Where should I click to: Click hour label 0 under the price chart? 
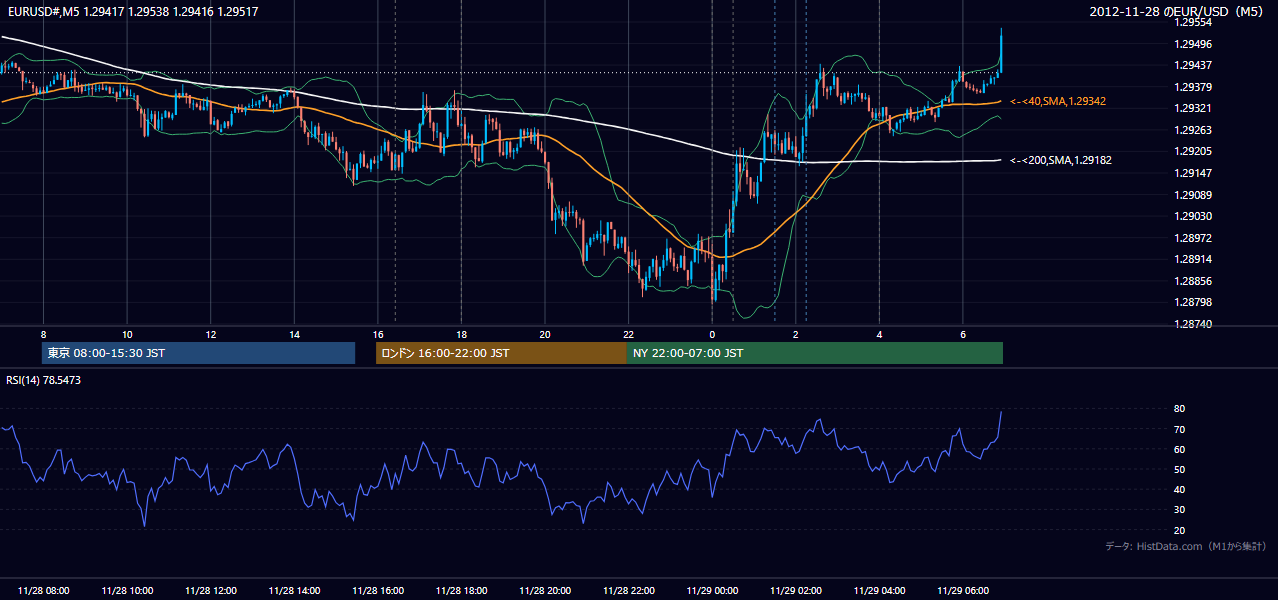point(712,334)
